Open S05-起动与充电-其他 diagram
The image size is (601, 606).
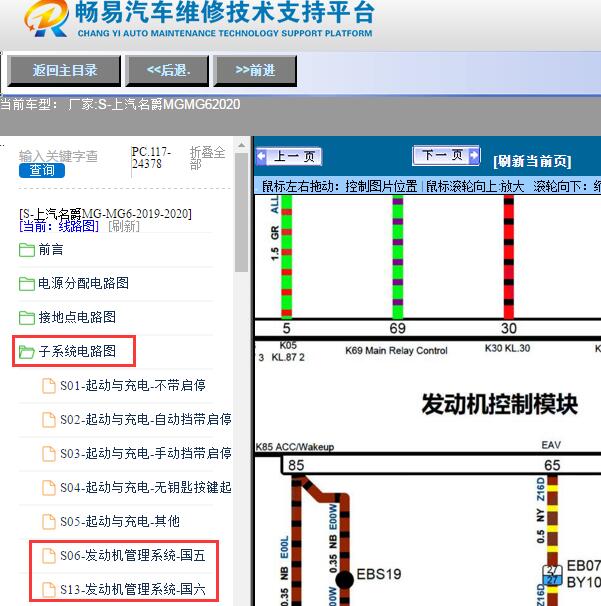[x=120, y=521]
